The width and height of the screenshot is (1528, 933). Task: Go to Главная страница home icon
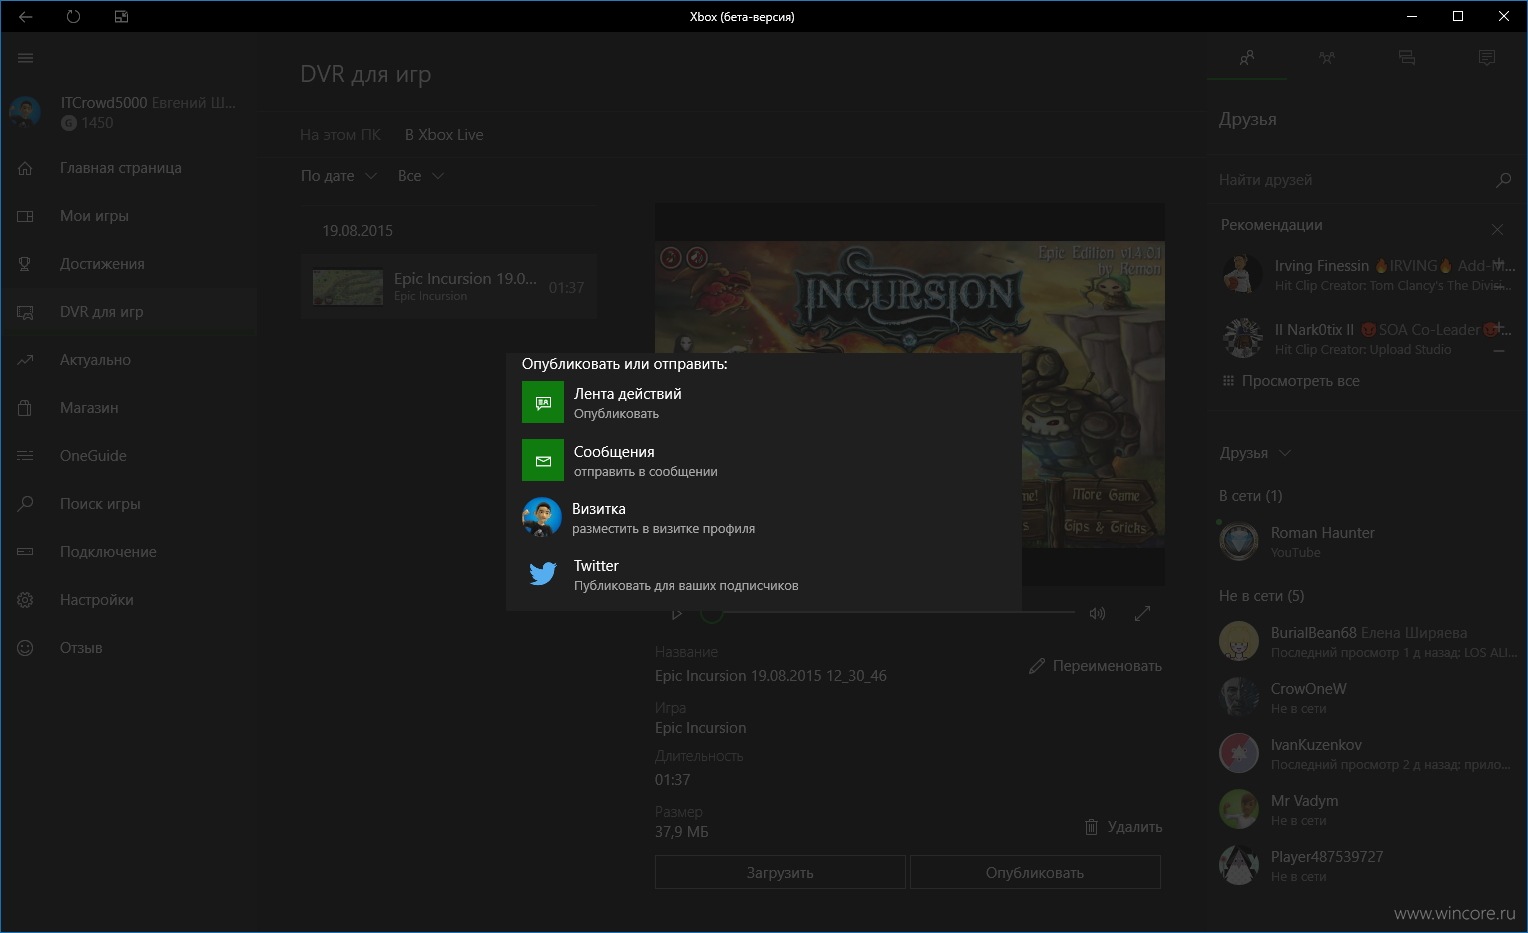pos(26,168)
